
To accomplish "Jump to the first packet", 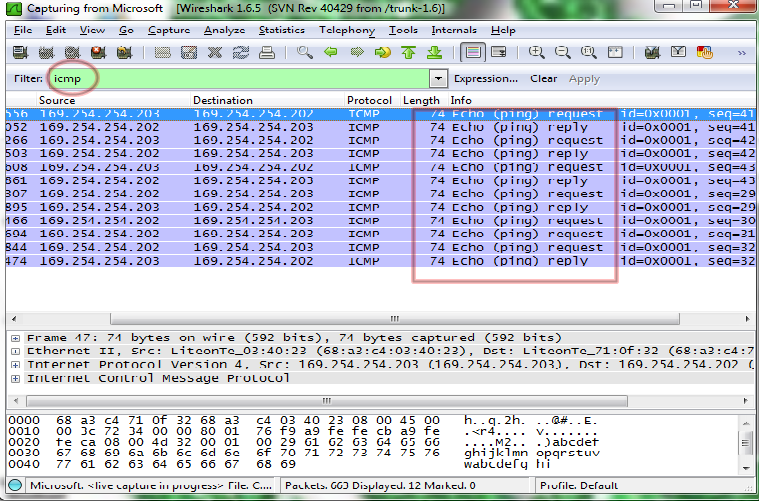I will point(409,52).
